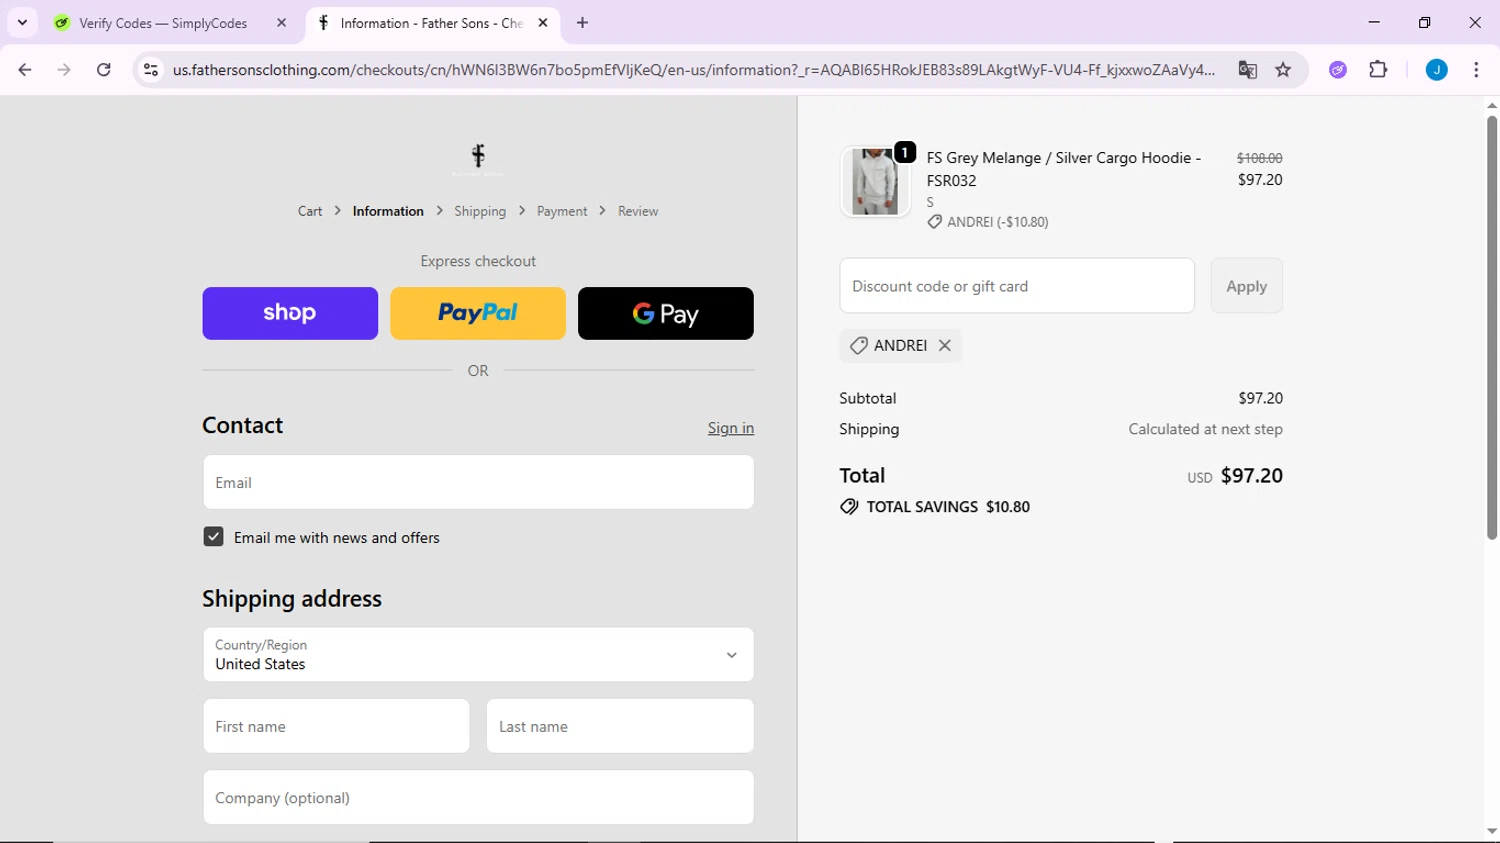
Task: Close the Verify Codes SimplyCodes tab
Action: [x=281, y=23]
